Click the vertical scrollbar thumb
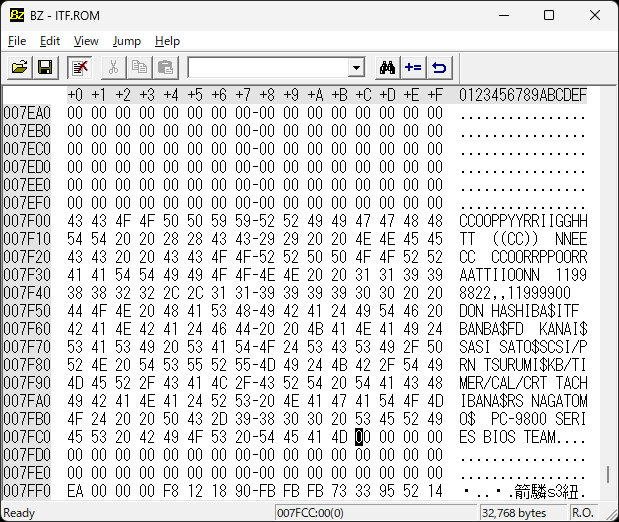 coord(608,474)
